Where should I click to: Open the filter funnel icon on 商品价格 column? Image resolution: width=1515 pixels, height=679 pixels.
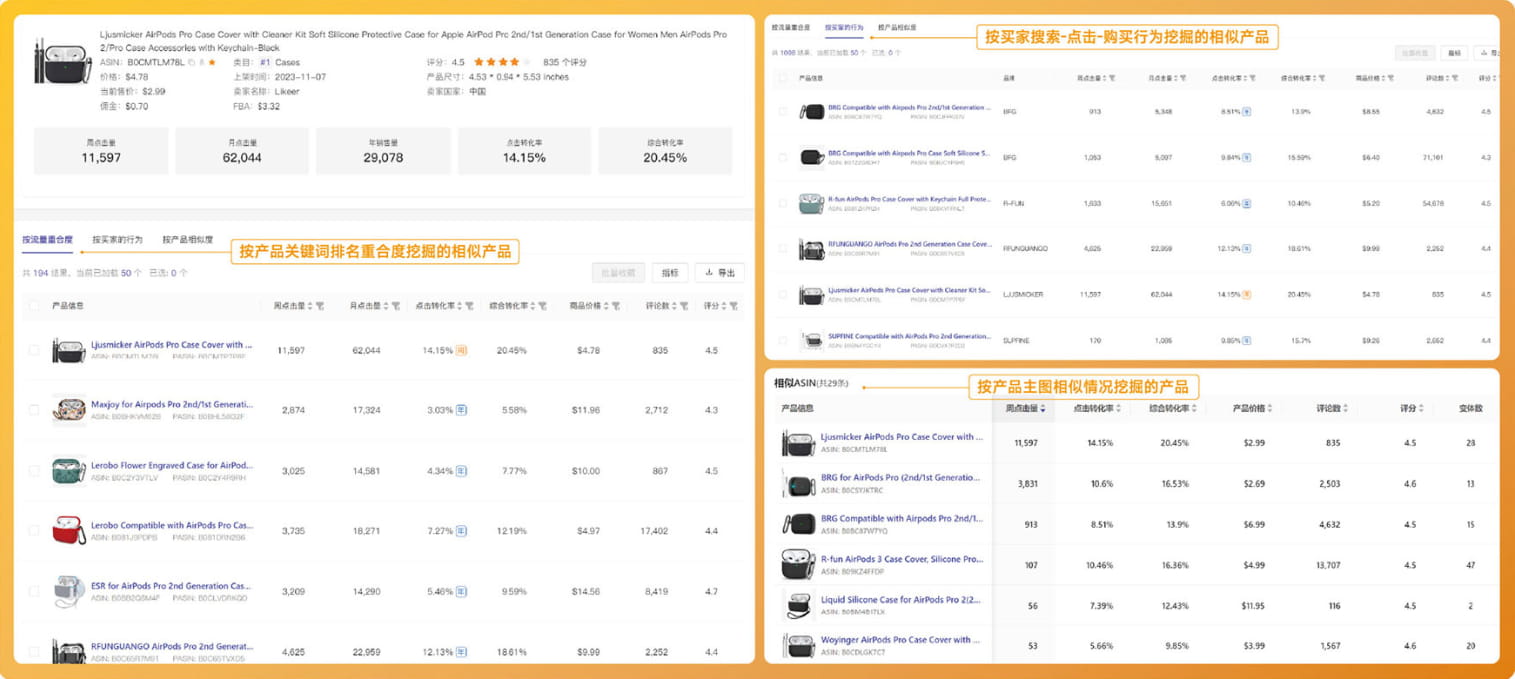pyautogui.click(x=617, y=306)
